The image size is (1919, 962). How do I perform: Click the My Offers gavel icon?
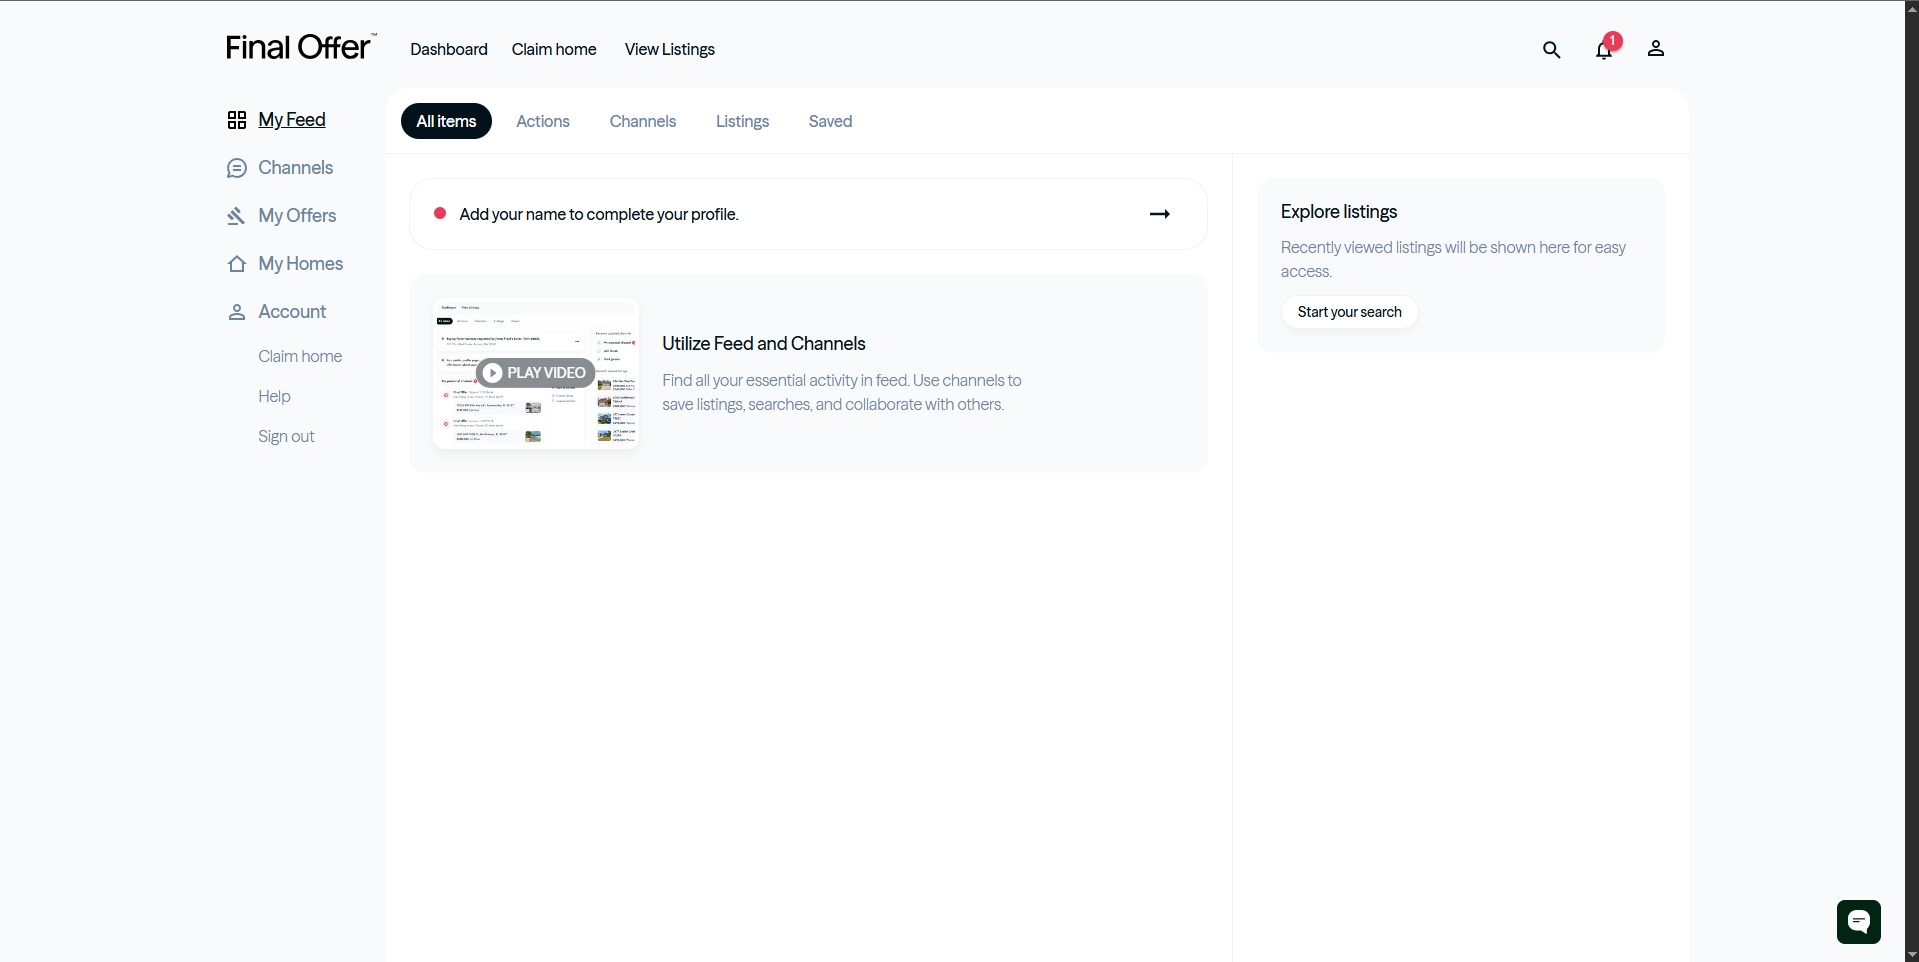(x=237, y=216)
